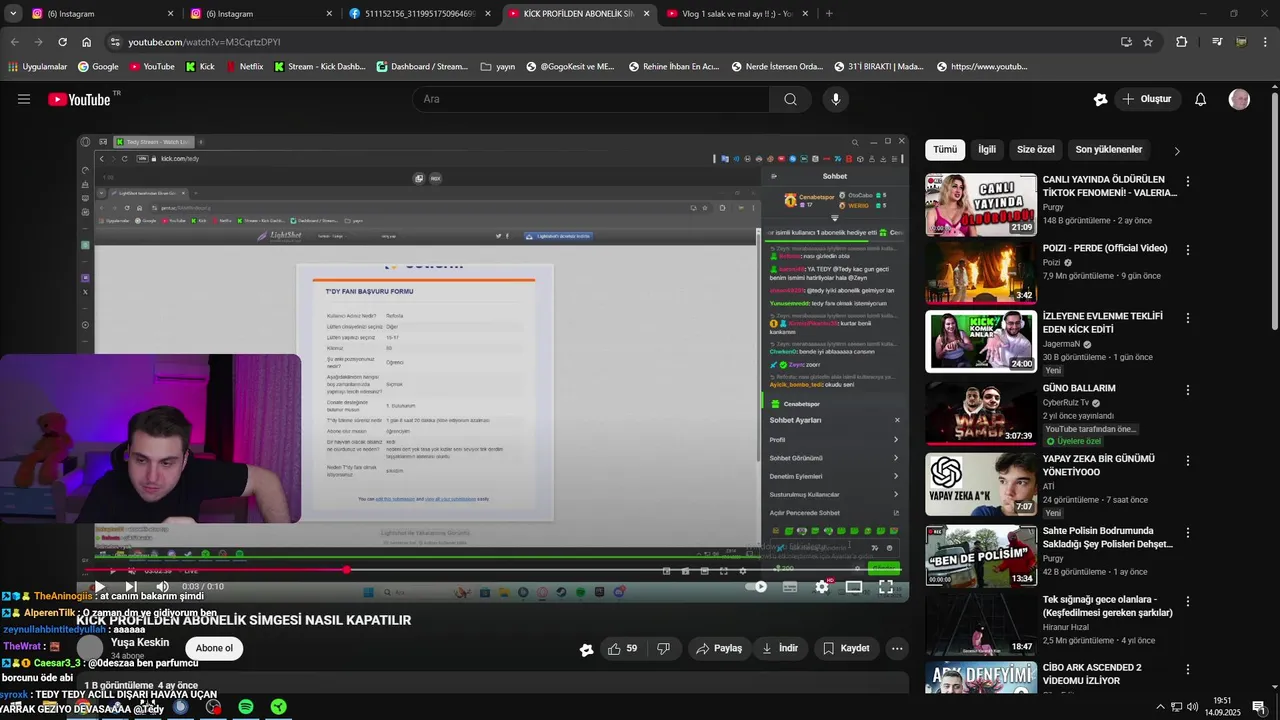1280x720 pixels.
Task: Switch to theater mode
Action: pyautogui.click(x=854, y=587)
